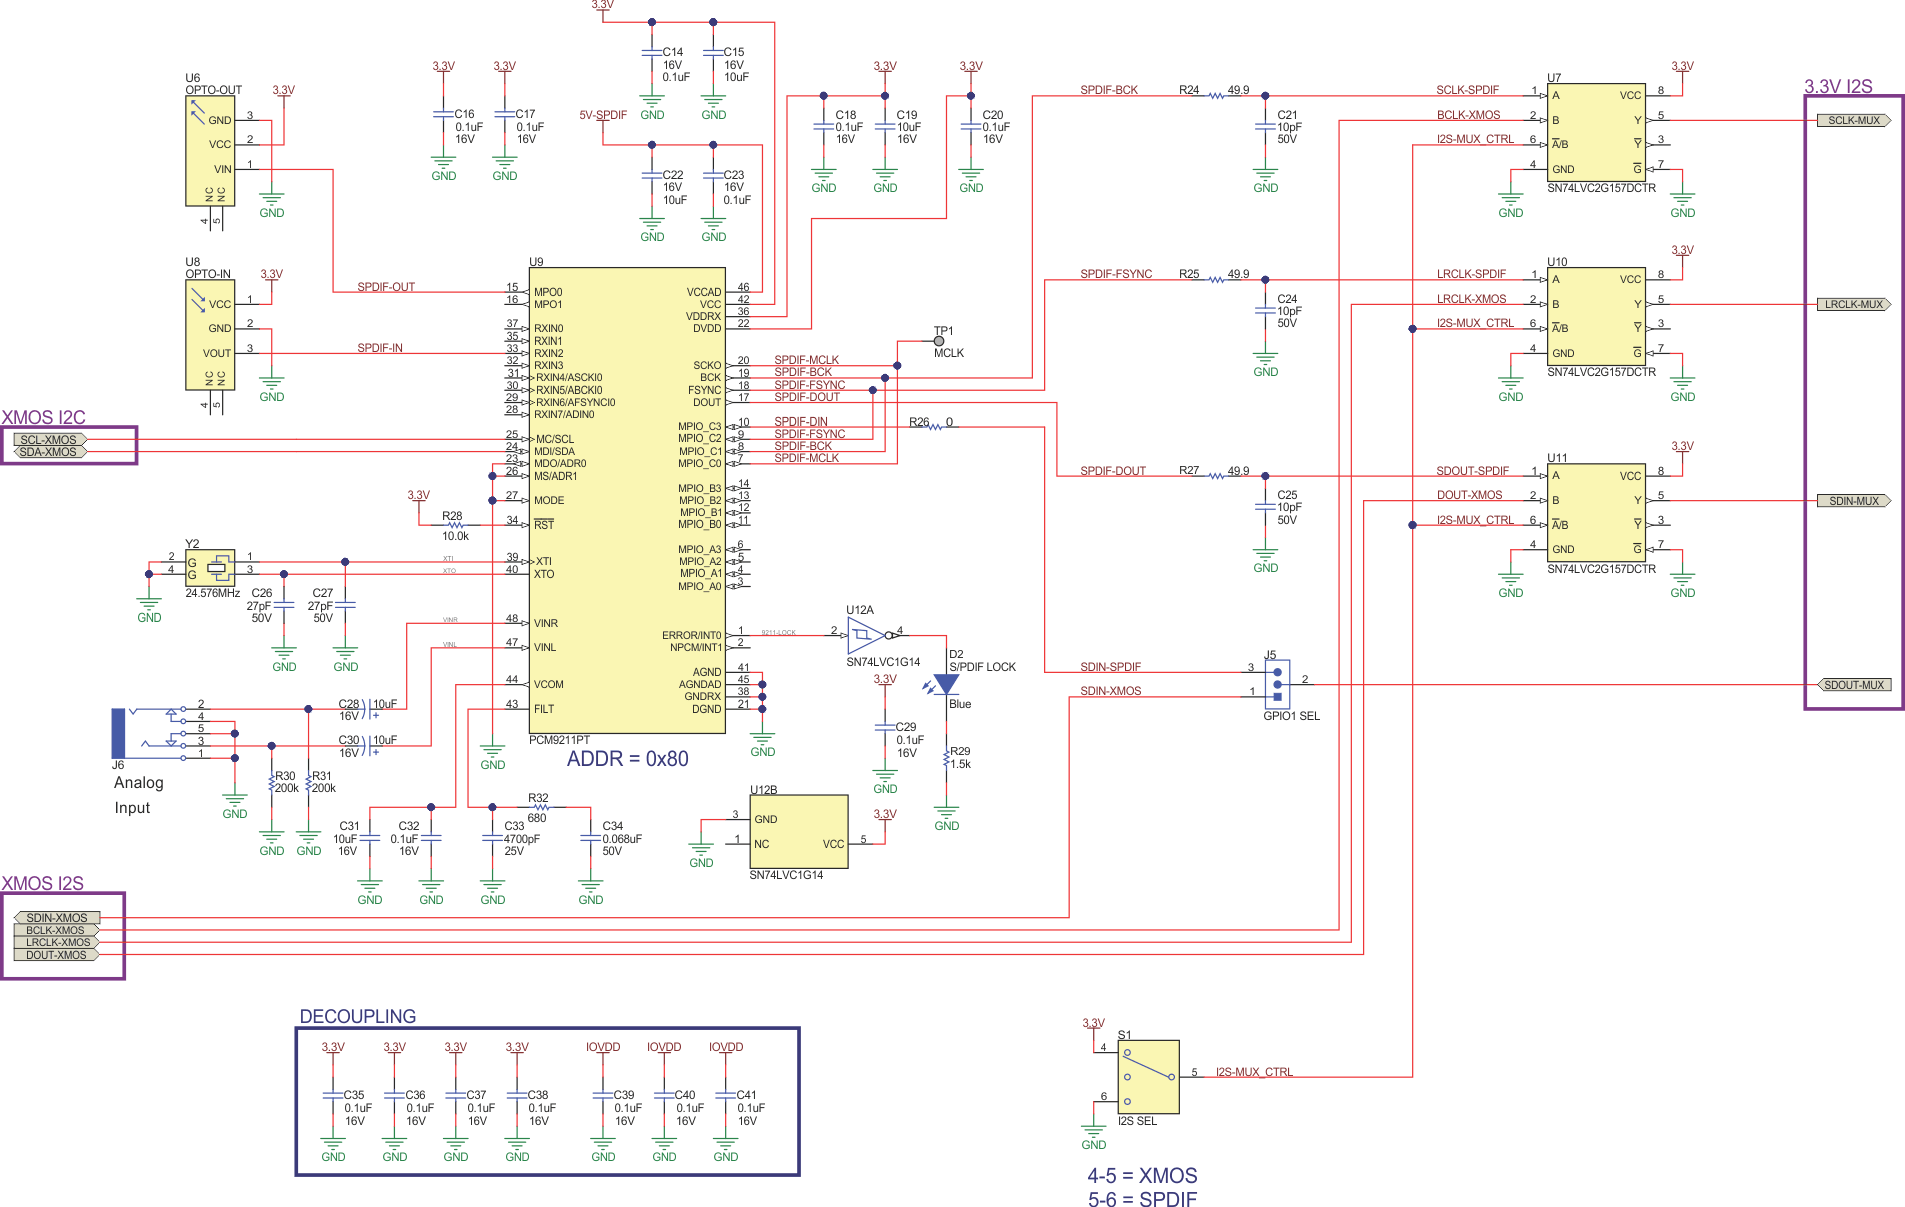The width and height of the screenshot is (1905, 1207).
Task: Click the XMOS I2C section header
Action: tap(43, 417)
